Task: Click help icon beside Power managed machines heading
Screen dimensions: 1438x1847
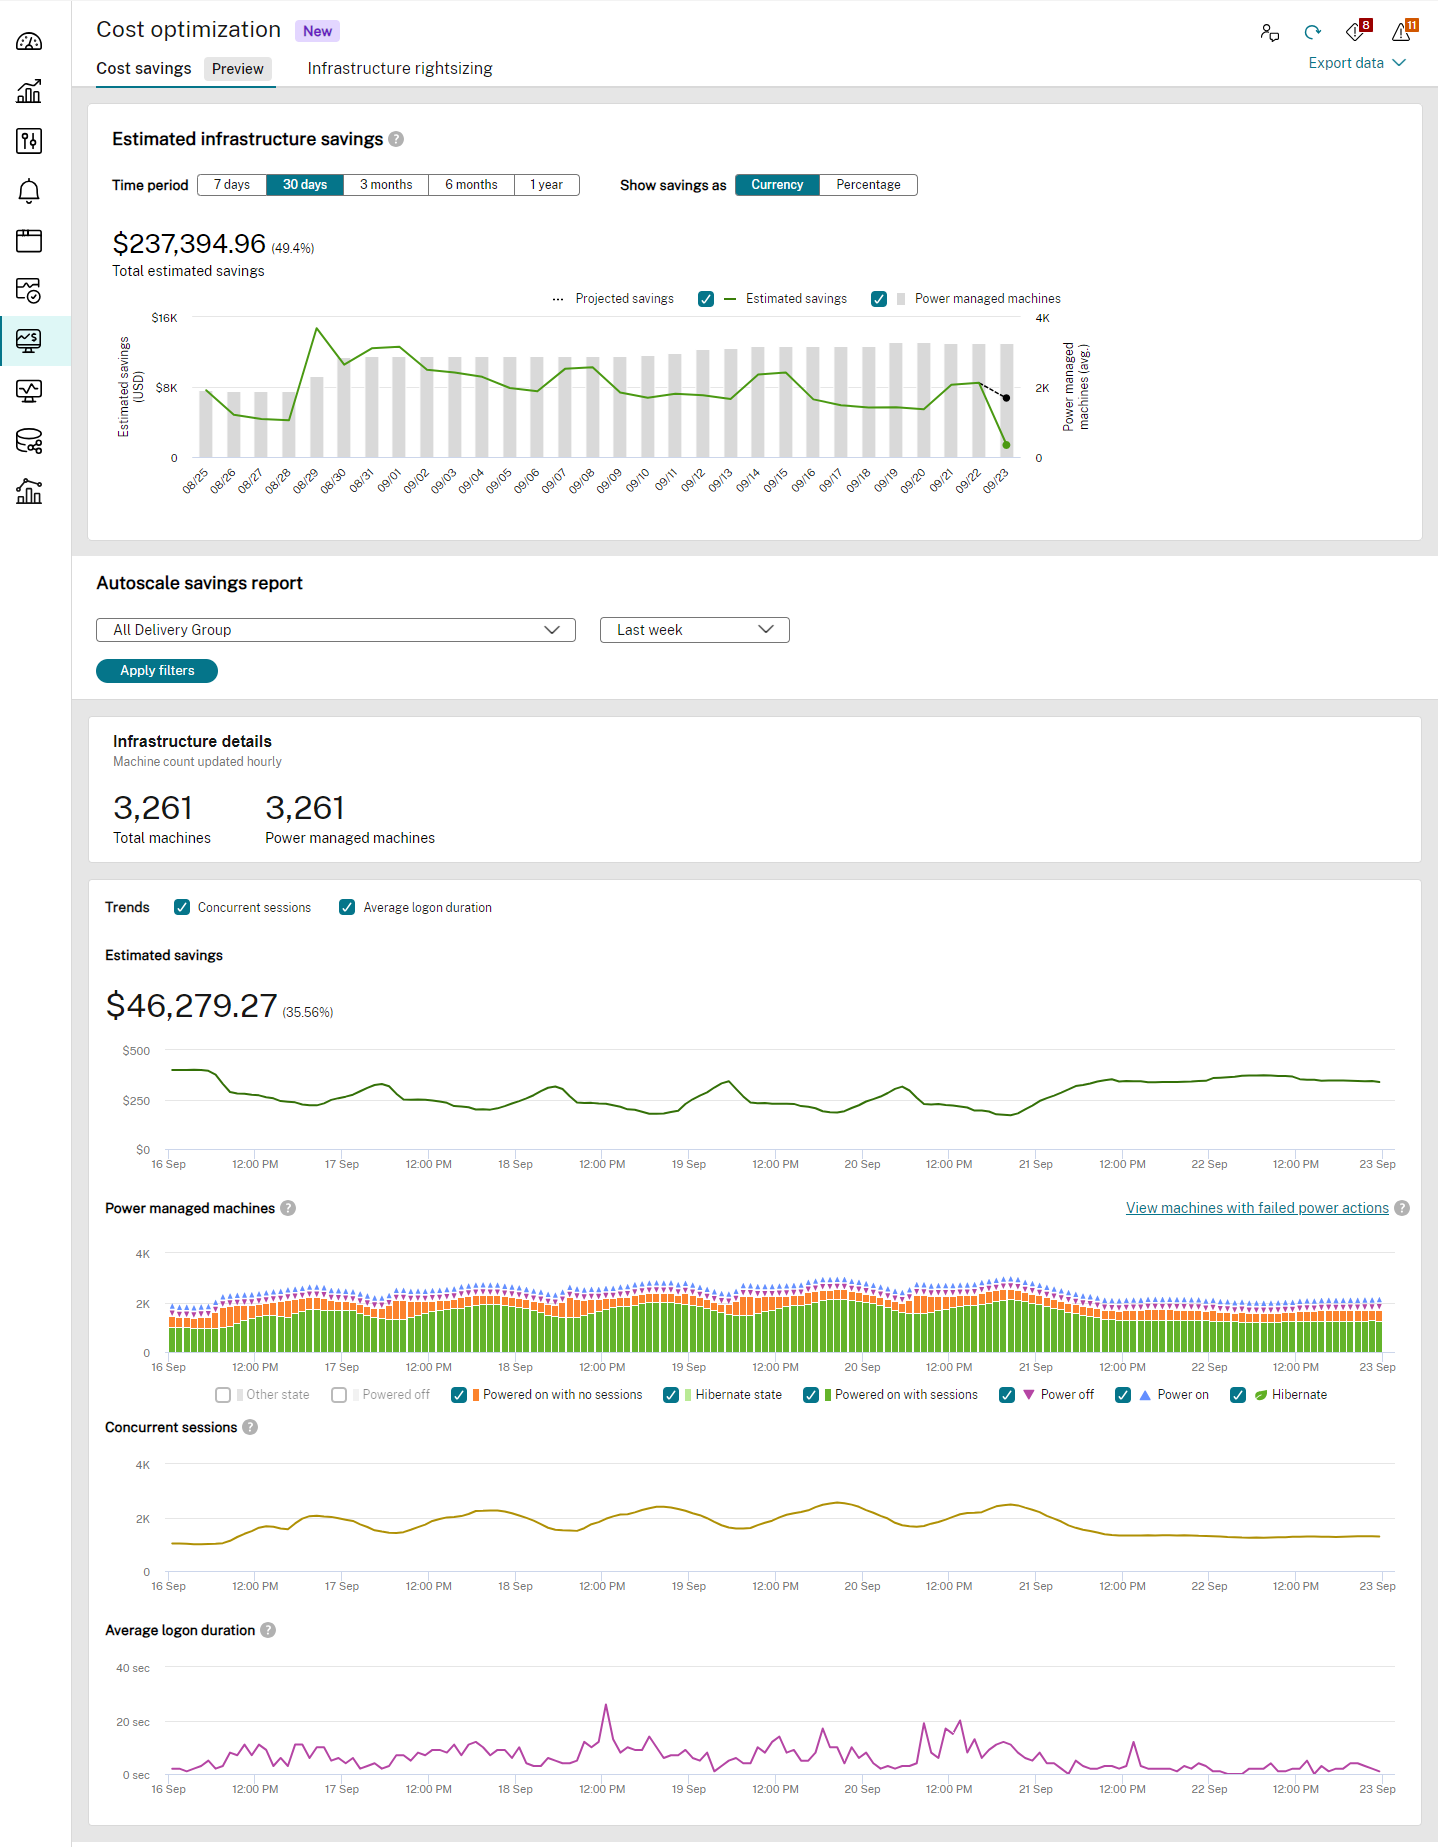Action: pyautogui.click(x=288, y=1208)
